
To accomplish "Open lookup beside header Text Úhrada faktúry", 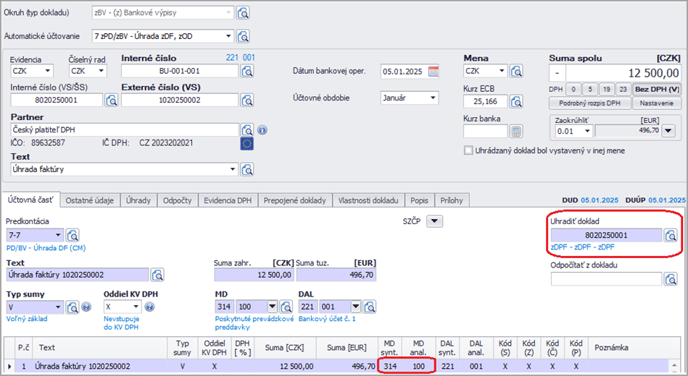I will tap(247, 169).
